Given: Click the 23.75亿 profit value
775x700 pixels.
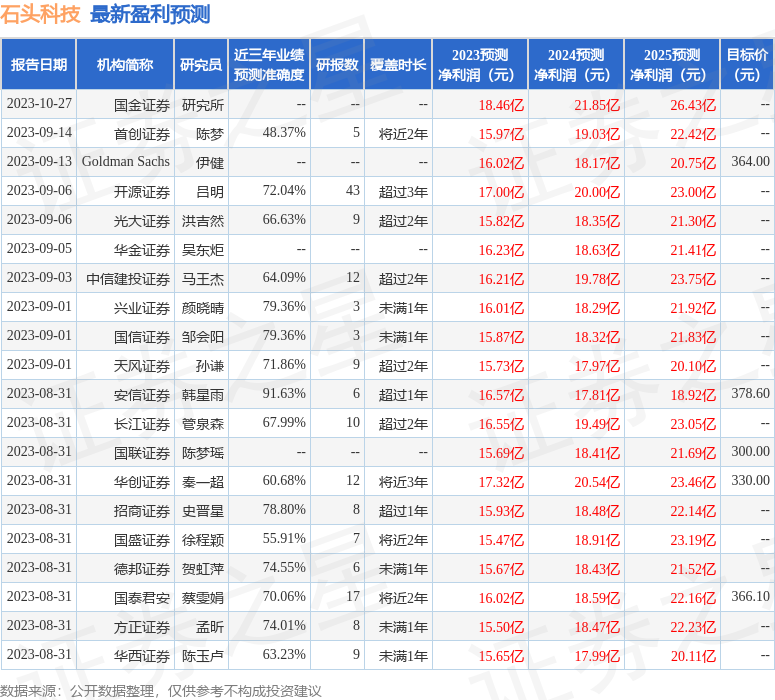Looking at the screenshot, I should (x=693, y=279).
